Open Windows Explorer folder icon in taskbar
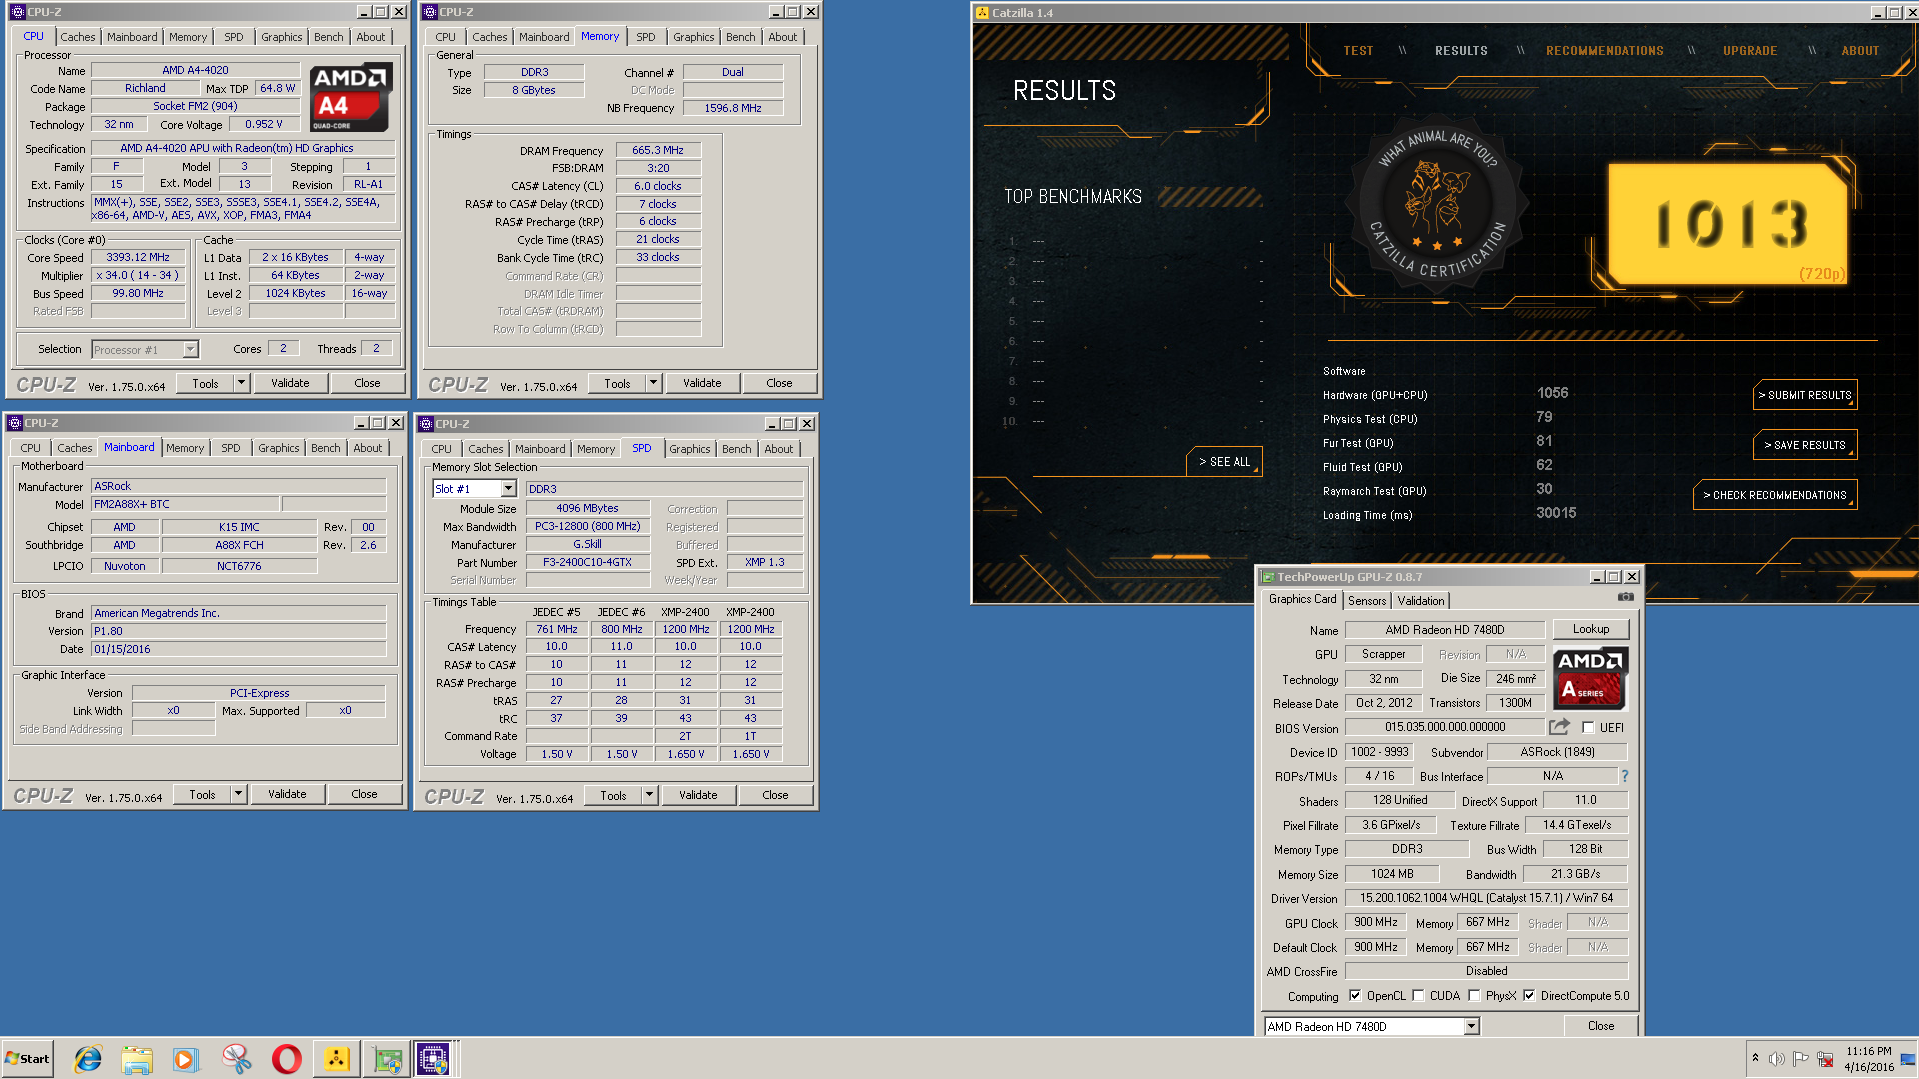 137,1059
